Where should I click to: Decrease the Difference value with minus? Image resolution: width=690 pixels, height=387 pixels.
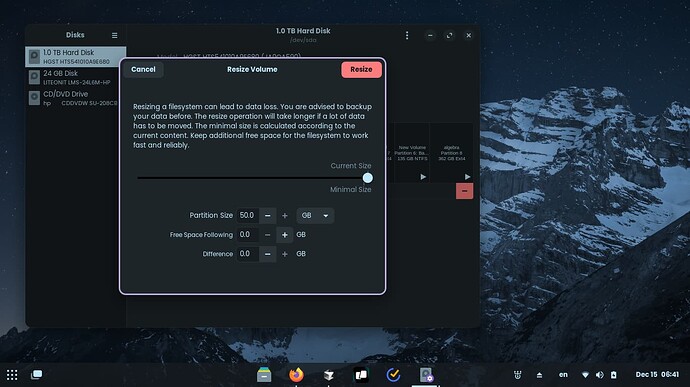pos(268,254)
